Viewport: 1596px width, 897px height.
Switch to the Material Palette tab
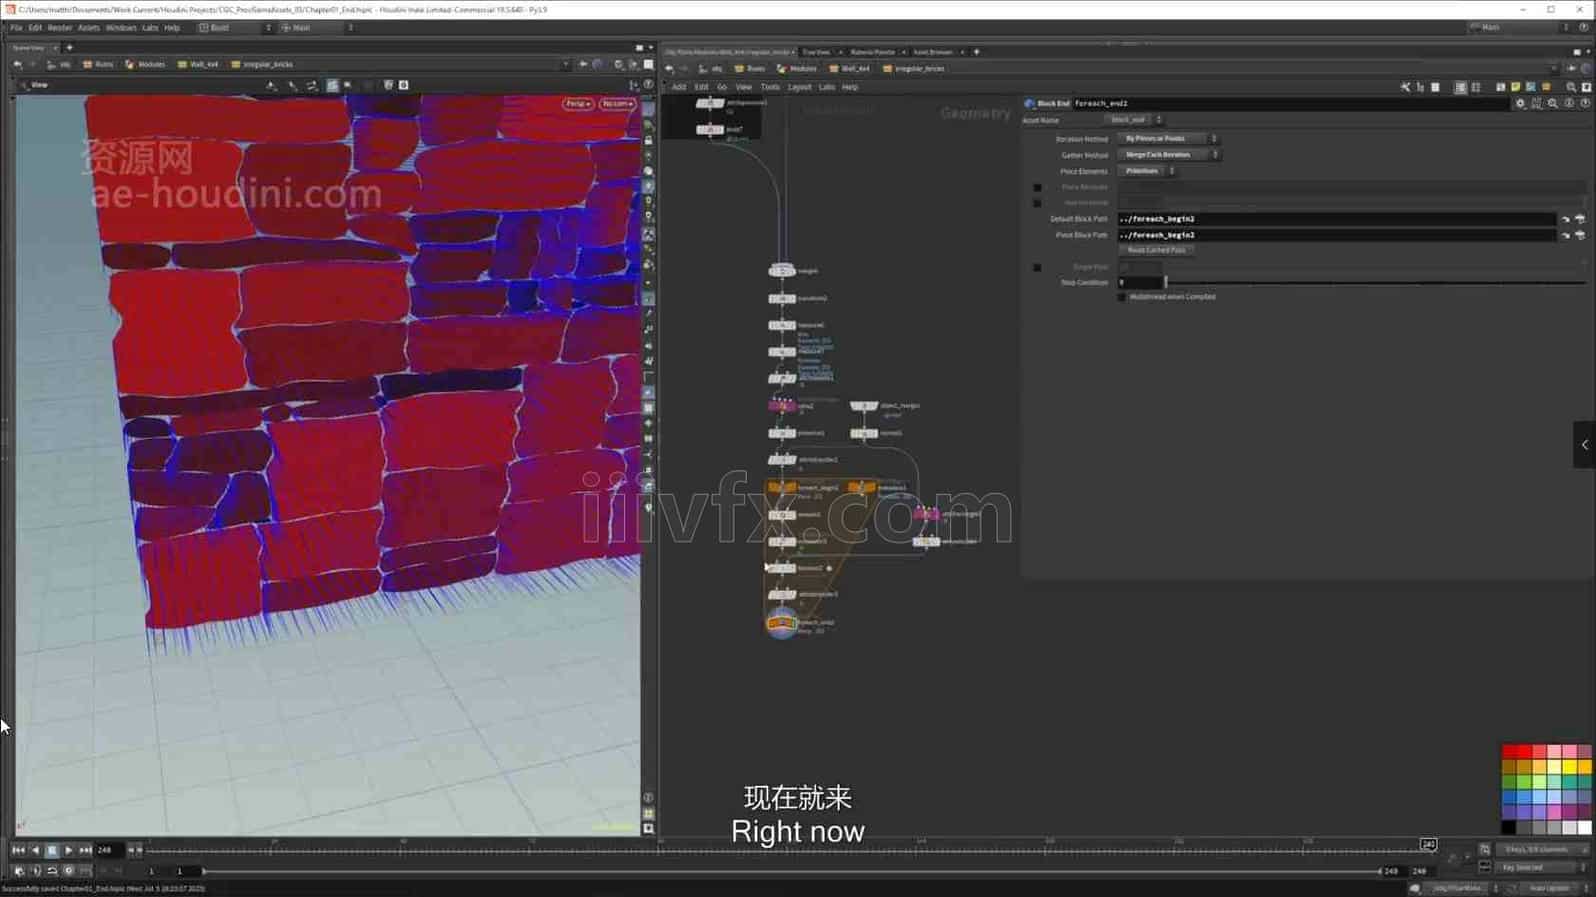click(873, 52)
